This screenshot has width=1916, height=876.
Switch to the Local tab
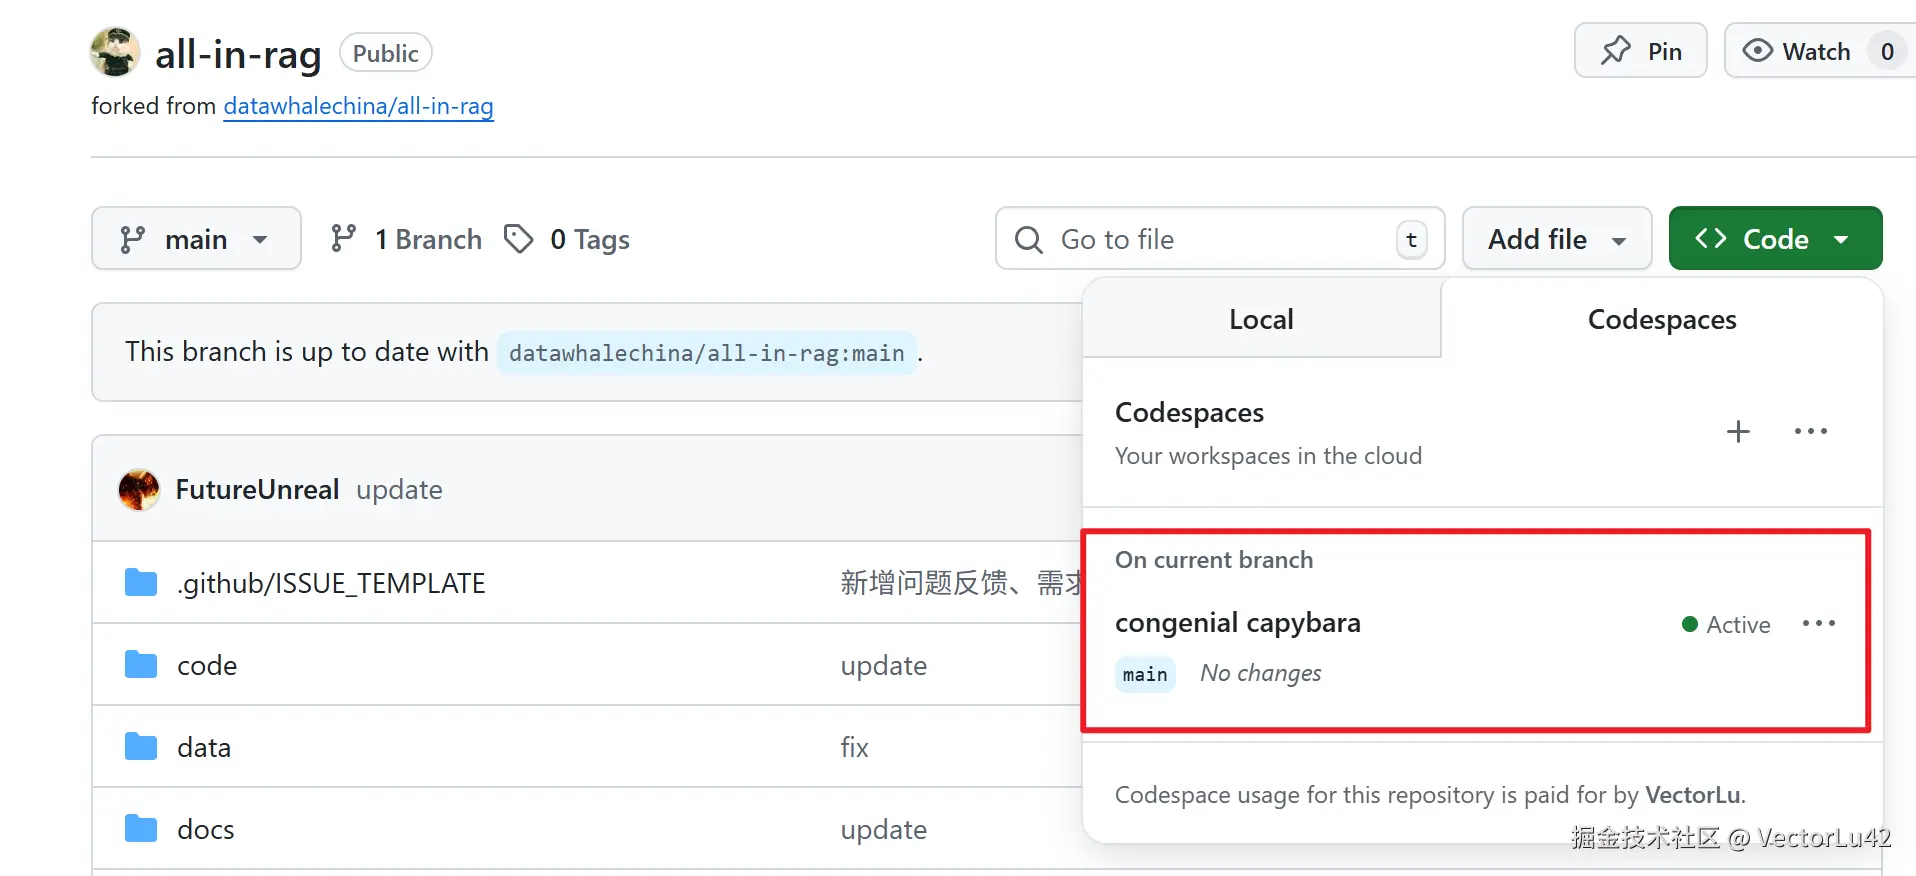[x=1261, y=319]
